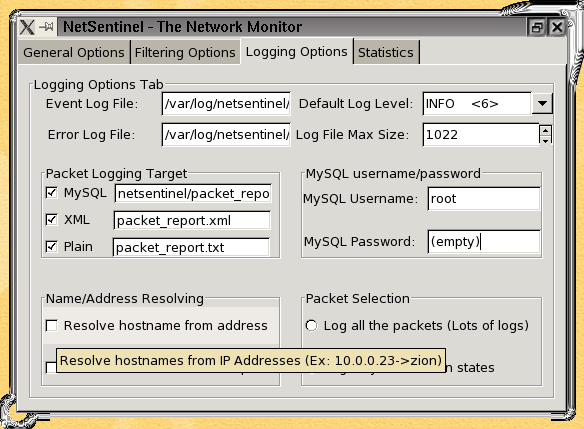
Task: Open the Default Log Level dropdown arrow
Action: pyautogui.click(x=542, y=103)
